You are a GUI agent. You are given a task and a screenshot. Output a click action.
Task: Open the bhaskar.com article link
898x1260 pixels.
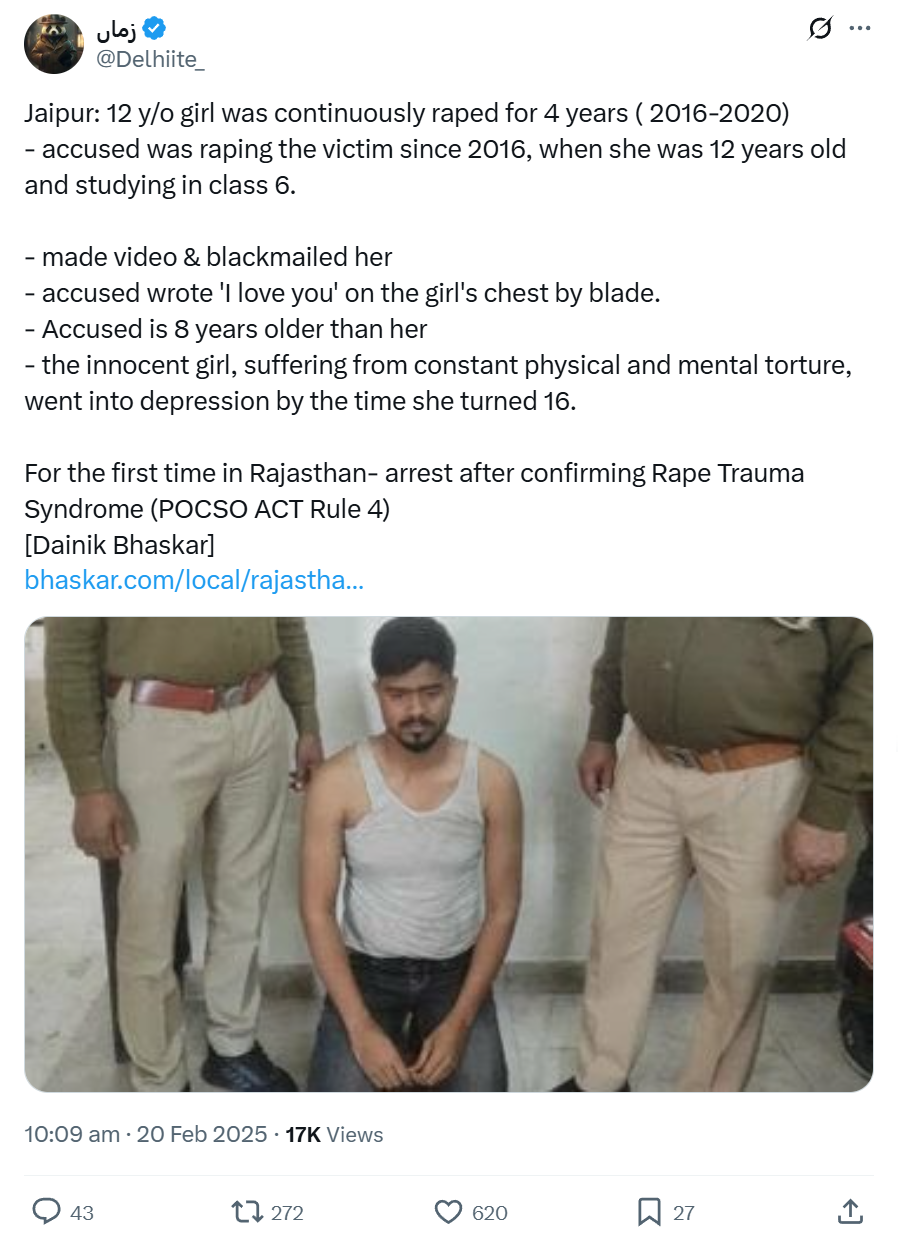point(194,580)
